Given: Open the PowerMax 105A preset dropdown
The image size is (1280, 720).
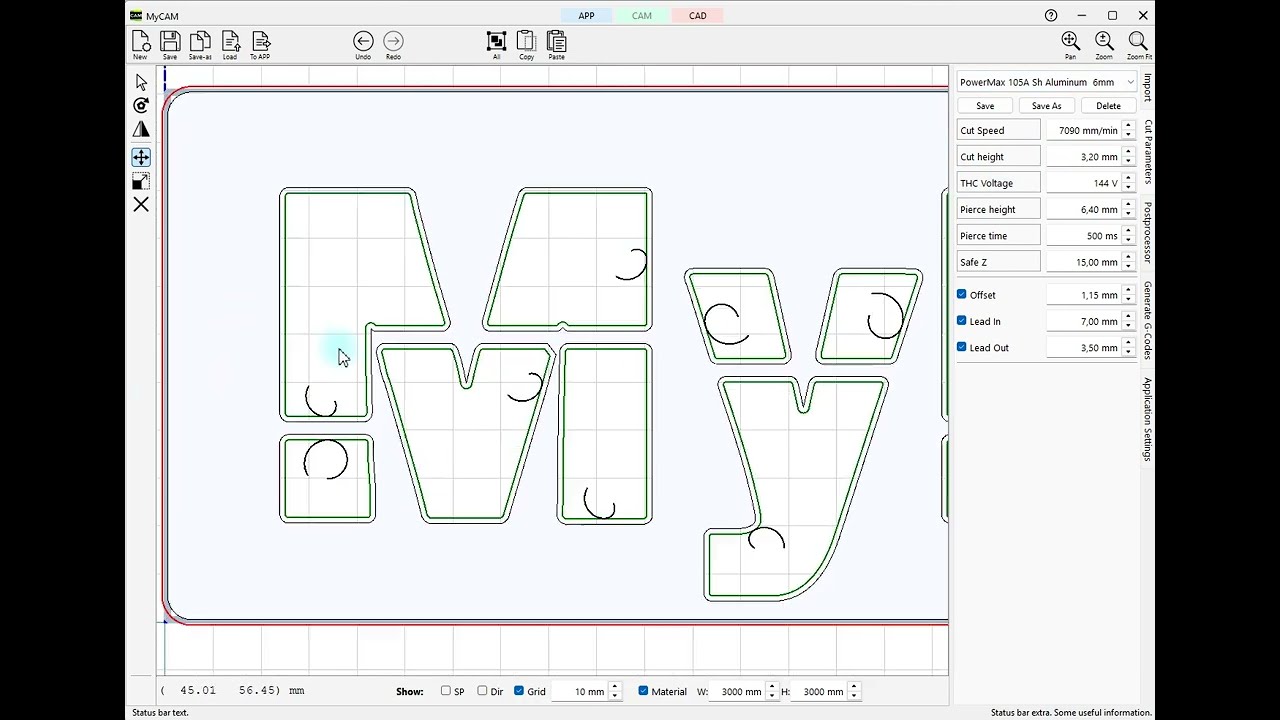Looking at the screenshot, I should click(x=1047, y=82).
